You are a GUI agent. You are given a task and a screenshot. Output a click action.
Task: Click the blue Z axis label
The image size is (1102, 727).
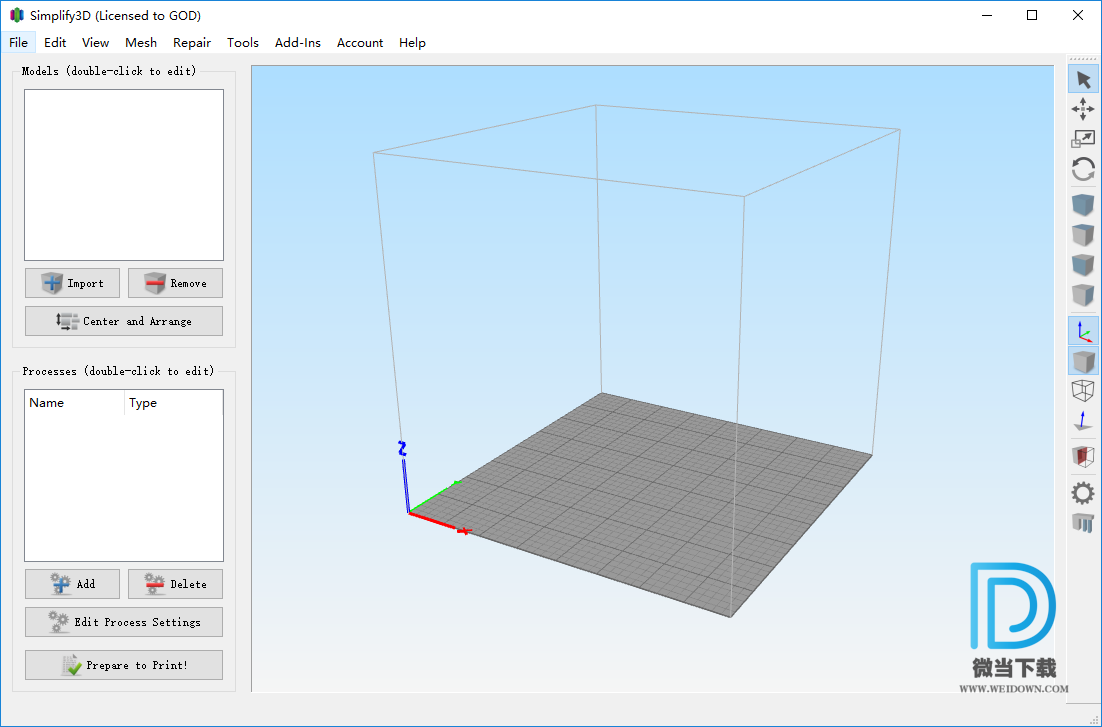402,449
